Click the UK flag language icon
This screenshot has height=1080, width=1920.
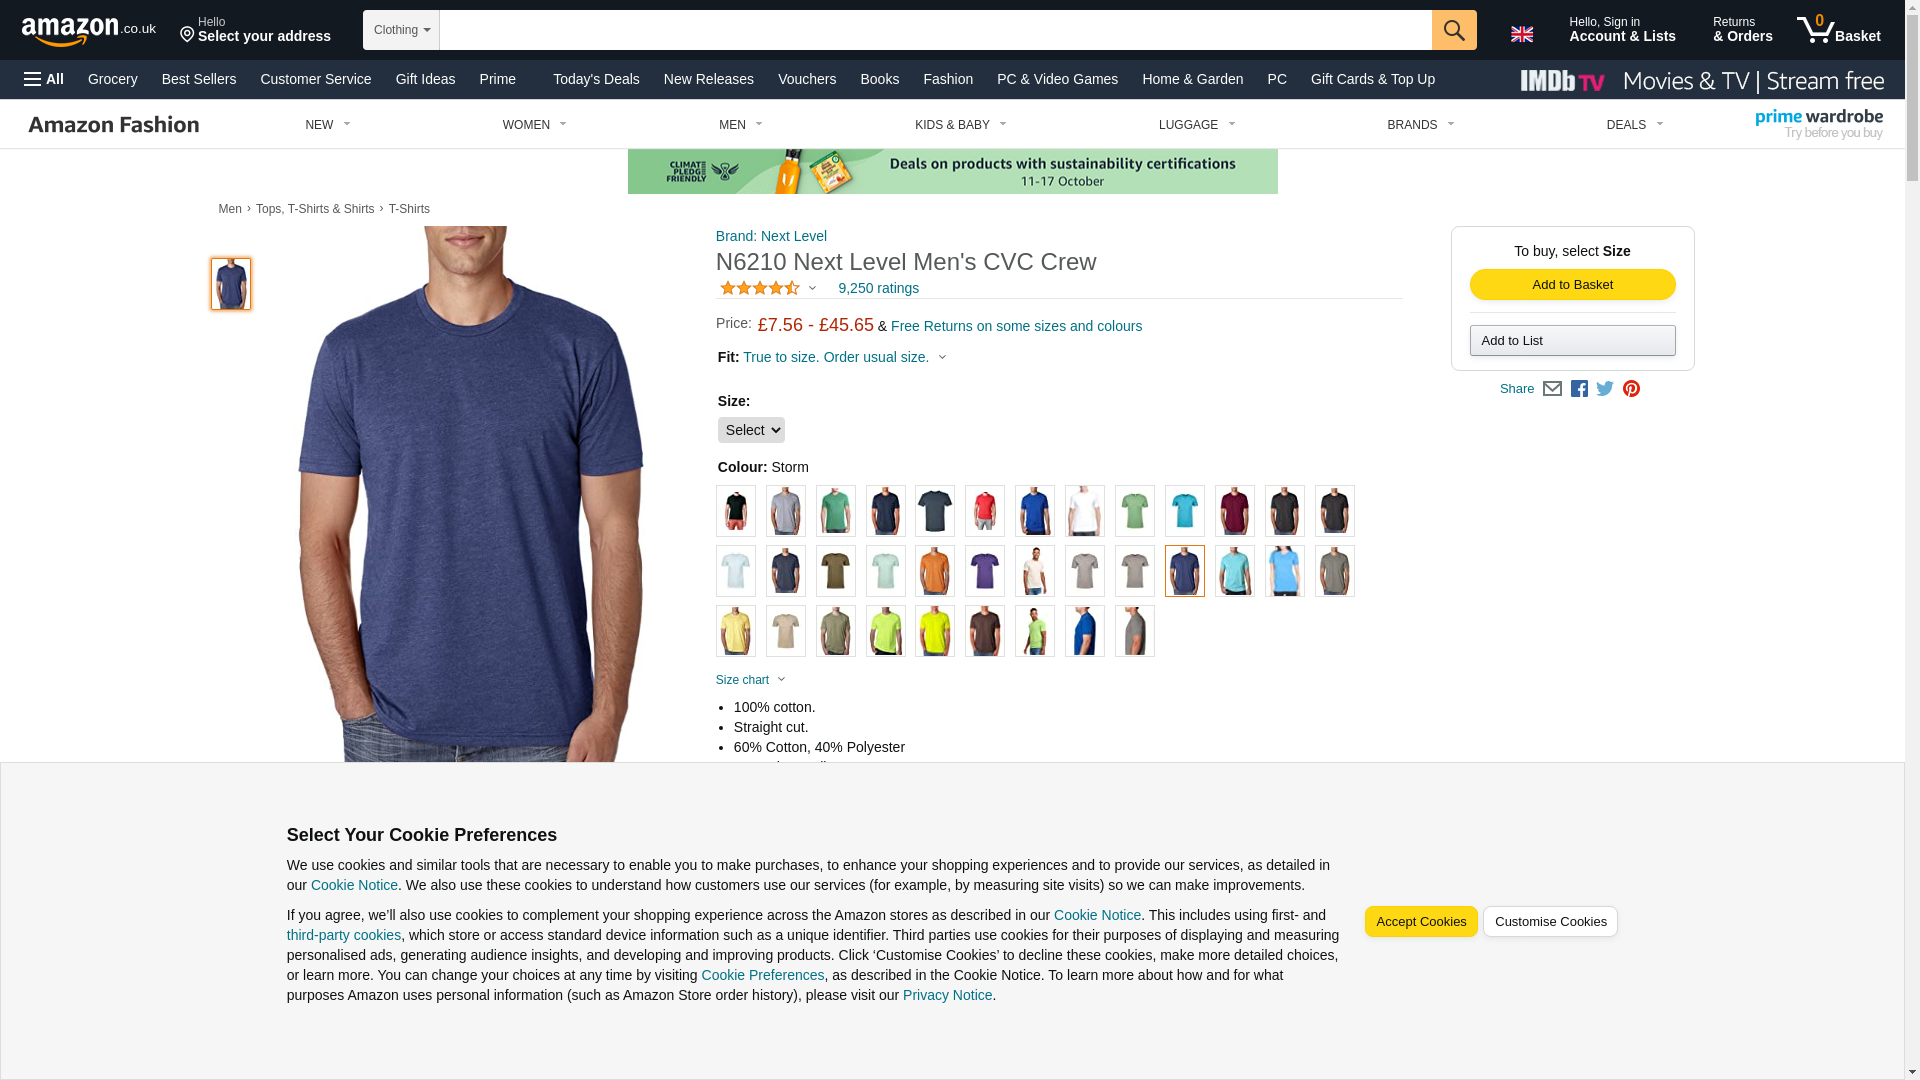pyautogui.click(x=1521, y=34)
